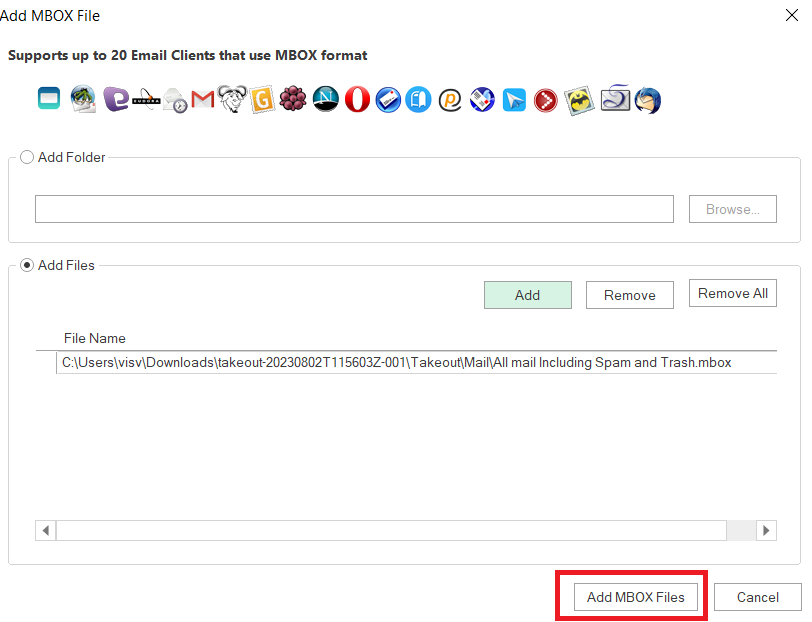
Task: Confirm with Add MBOX Files button
Action: [635, 597]
